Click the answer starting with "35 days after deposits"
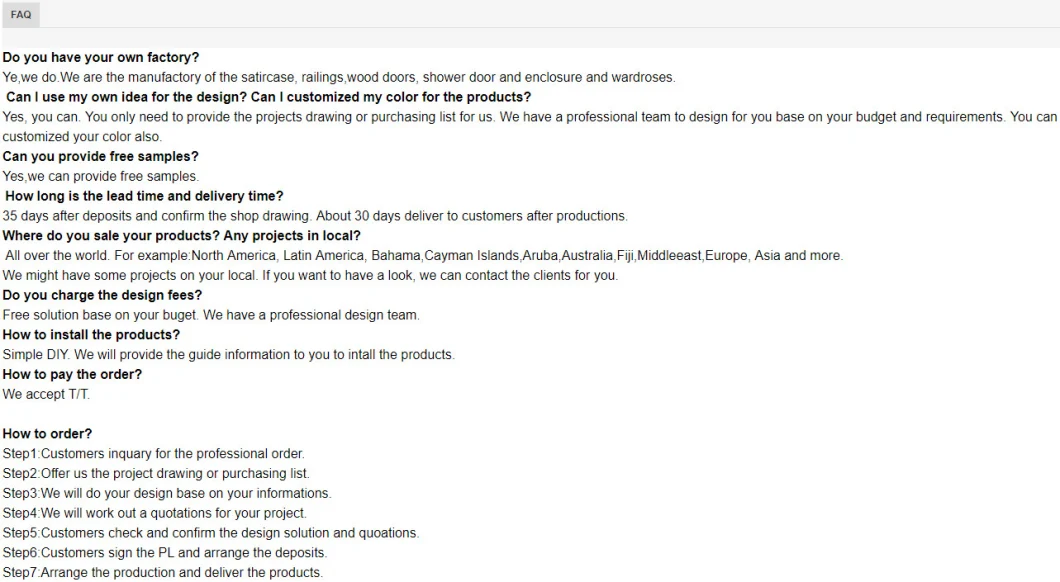 [315, 216]
